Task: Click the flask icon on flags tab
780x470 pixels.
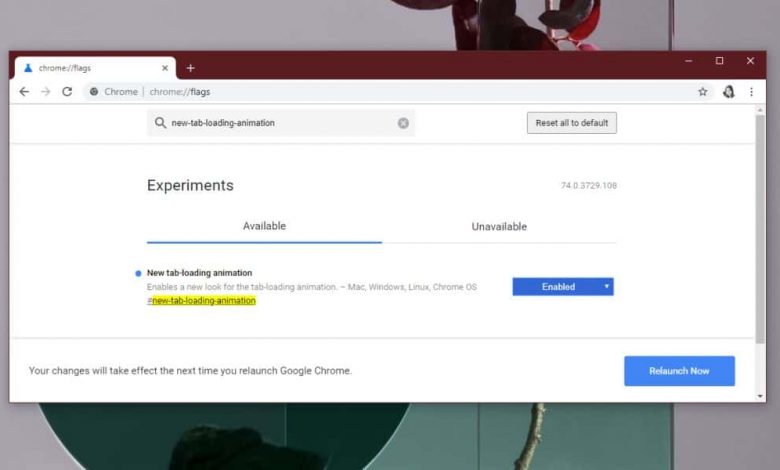Action: (x=28, y=68)
